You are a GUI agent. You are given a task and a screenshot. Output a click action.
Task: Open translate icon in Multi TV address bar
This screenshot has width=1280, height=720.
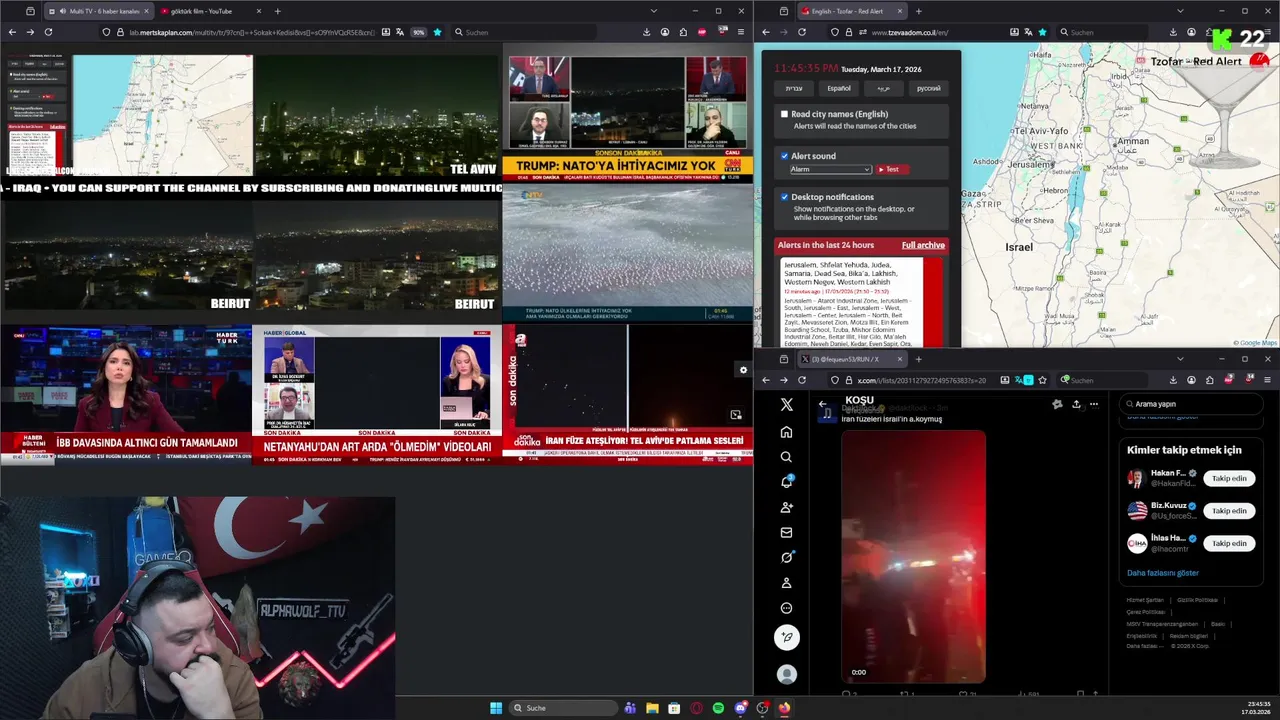[x=399, y=32]
